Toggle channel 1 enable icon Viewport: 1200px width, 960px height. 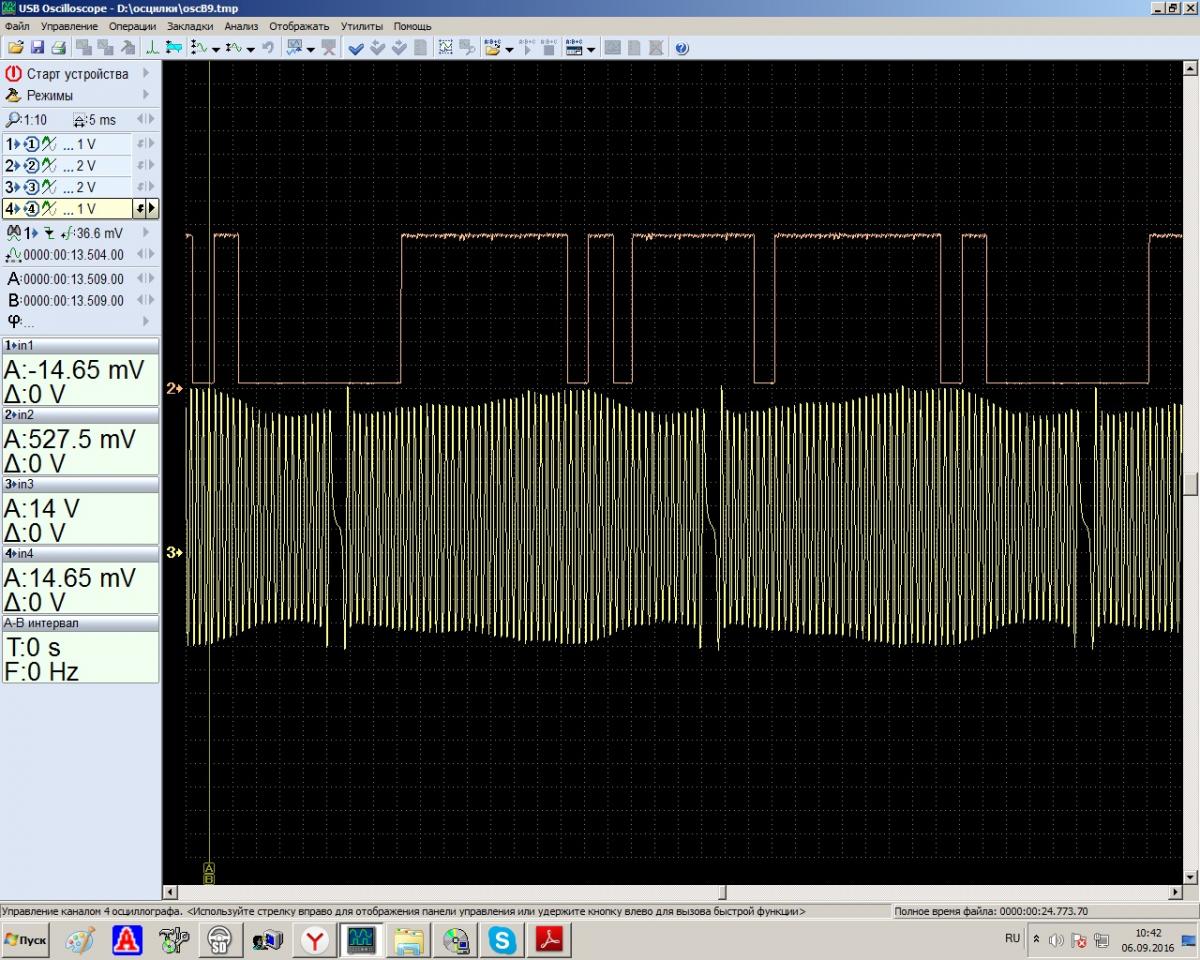point(31,144)
